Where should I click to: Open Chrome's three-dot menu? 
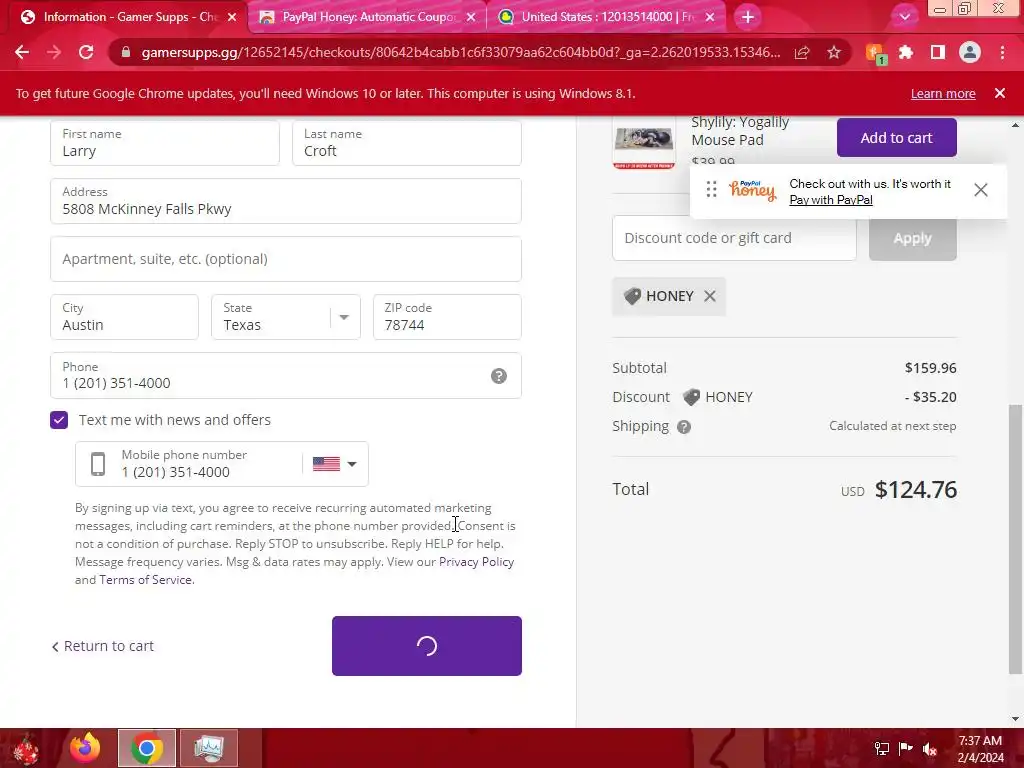1002,52
